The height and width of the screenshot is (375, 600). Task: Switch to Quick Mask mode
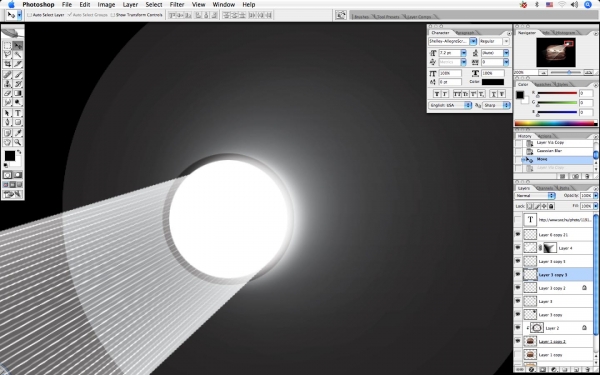[18, 175]
